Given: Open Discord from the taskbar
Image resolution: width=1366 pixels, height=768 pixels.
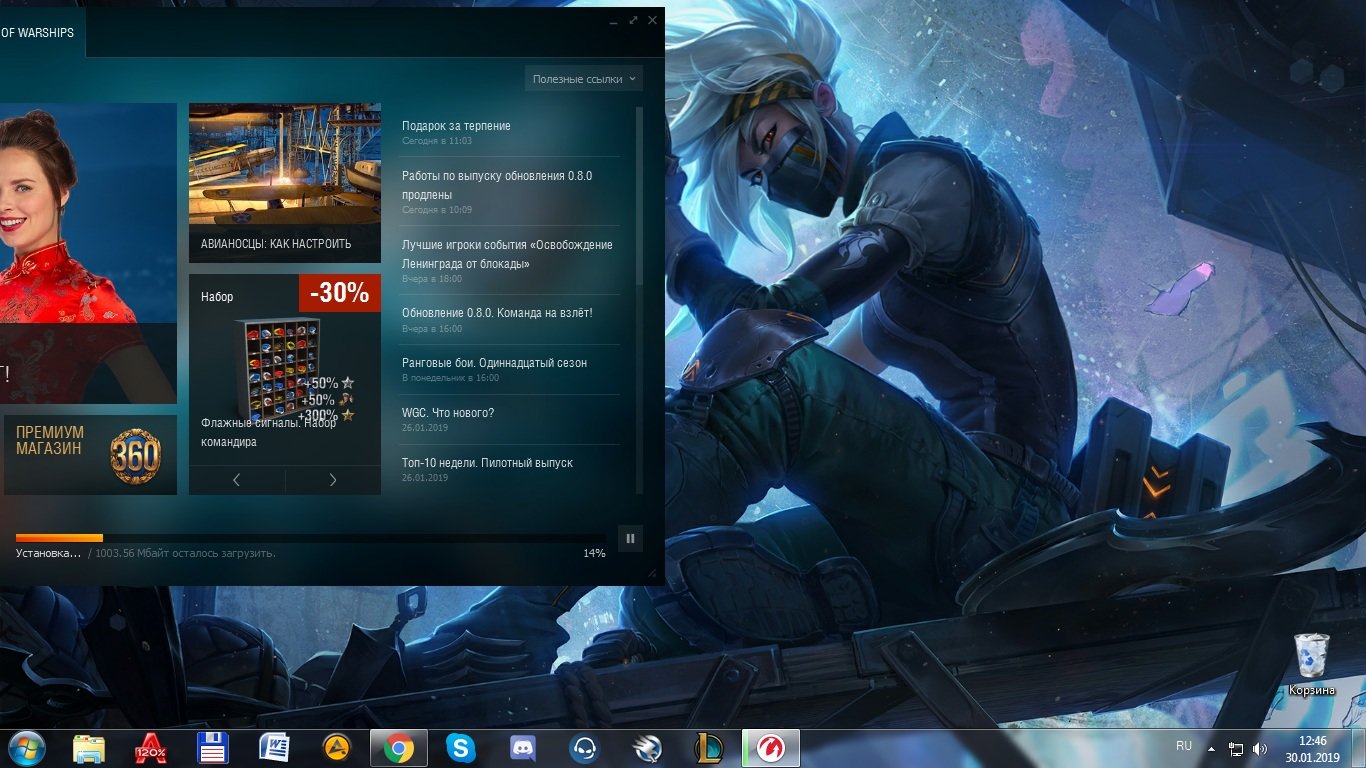Looking at the screenshot, I should (x=522, y=748).
